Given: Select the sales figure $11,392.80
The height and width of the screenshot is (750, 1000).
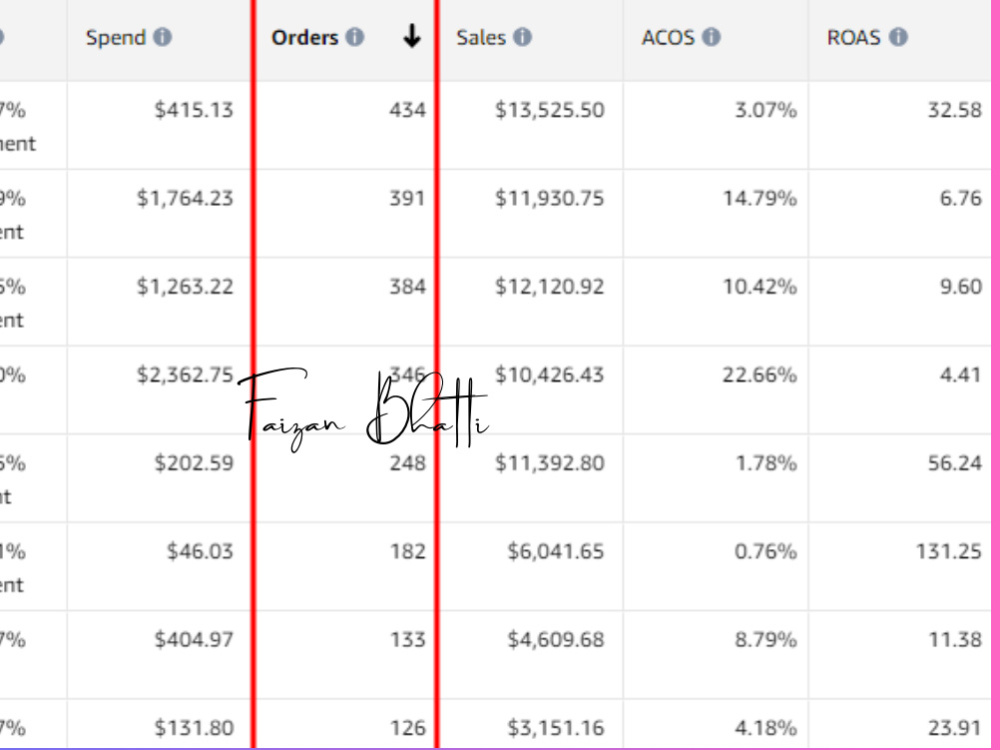Looking at the screenshot, I should 550,463.
